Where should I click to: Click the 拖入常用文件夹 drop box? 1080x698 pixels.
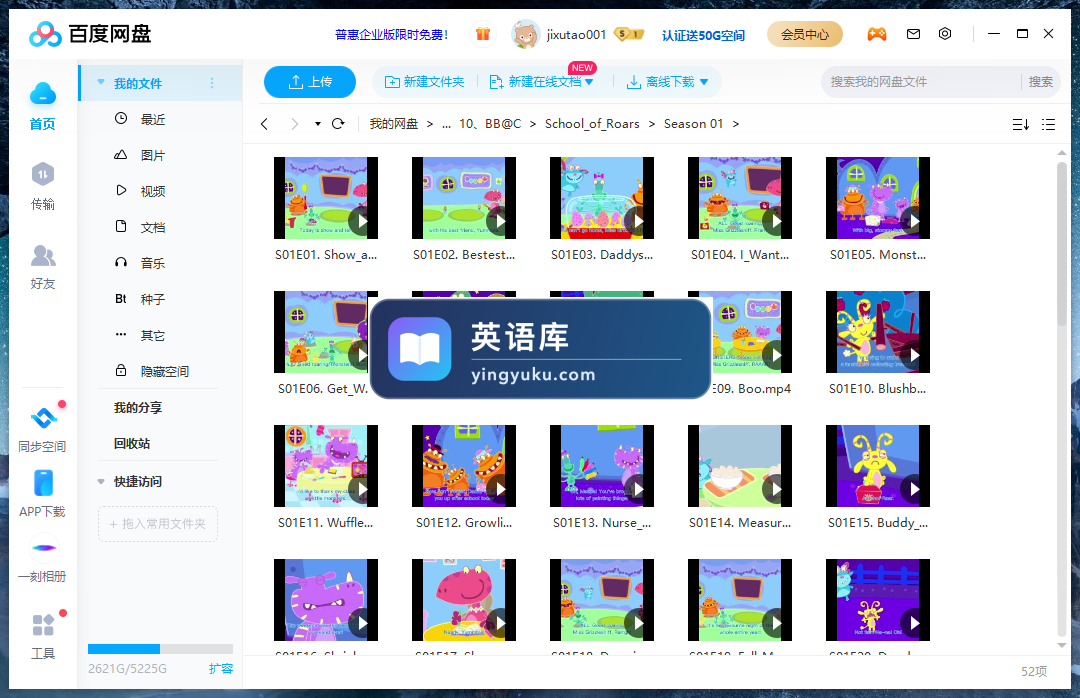click(158, 524)
